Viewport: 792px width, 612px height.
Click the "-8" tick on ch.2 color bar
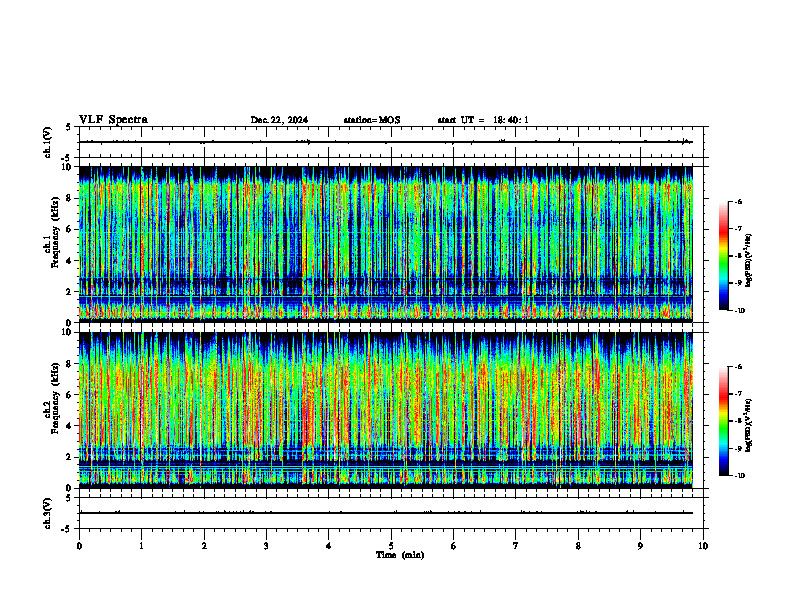pos(738,421)
